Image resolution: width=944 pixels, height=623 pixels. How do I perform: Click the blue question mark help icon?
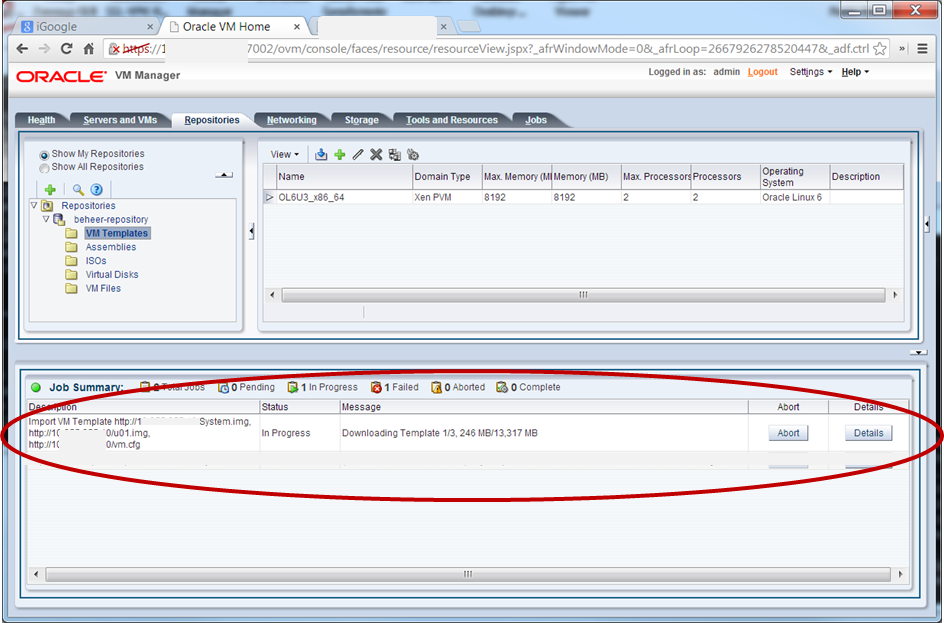96,190
